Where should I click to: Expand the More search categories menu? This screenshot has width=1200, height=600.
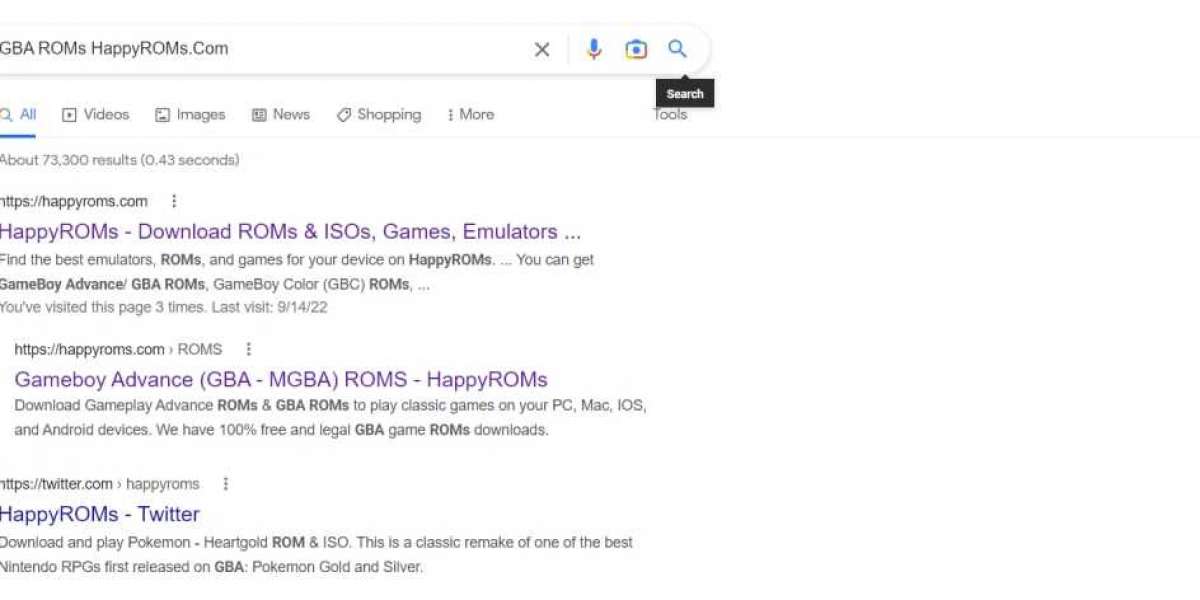coord(471,115)
